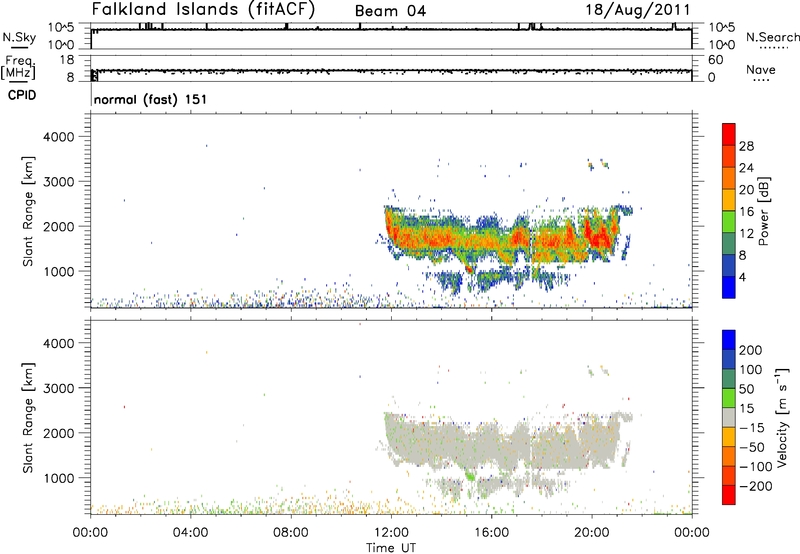
Task: Click the "04:00" time axis tick label
Action: pyautogui.click(x=190, y=533)
